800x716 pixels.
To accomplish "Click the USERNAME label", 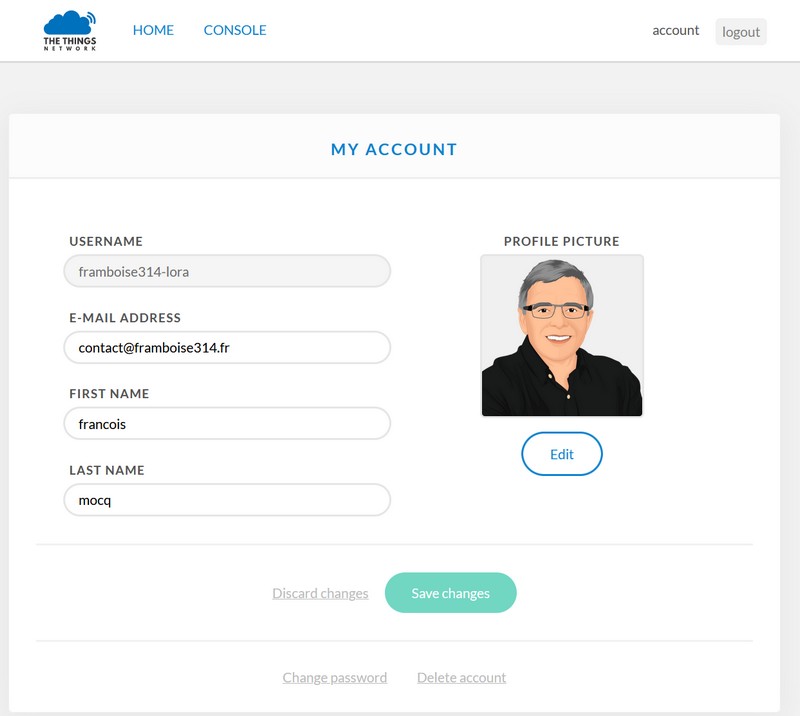I will (106, 241).
